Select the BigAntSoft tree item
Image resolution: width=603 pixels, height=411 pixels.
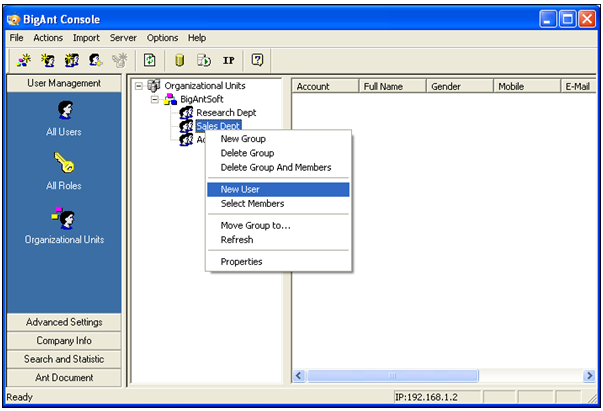click(202, 99)
